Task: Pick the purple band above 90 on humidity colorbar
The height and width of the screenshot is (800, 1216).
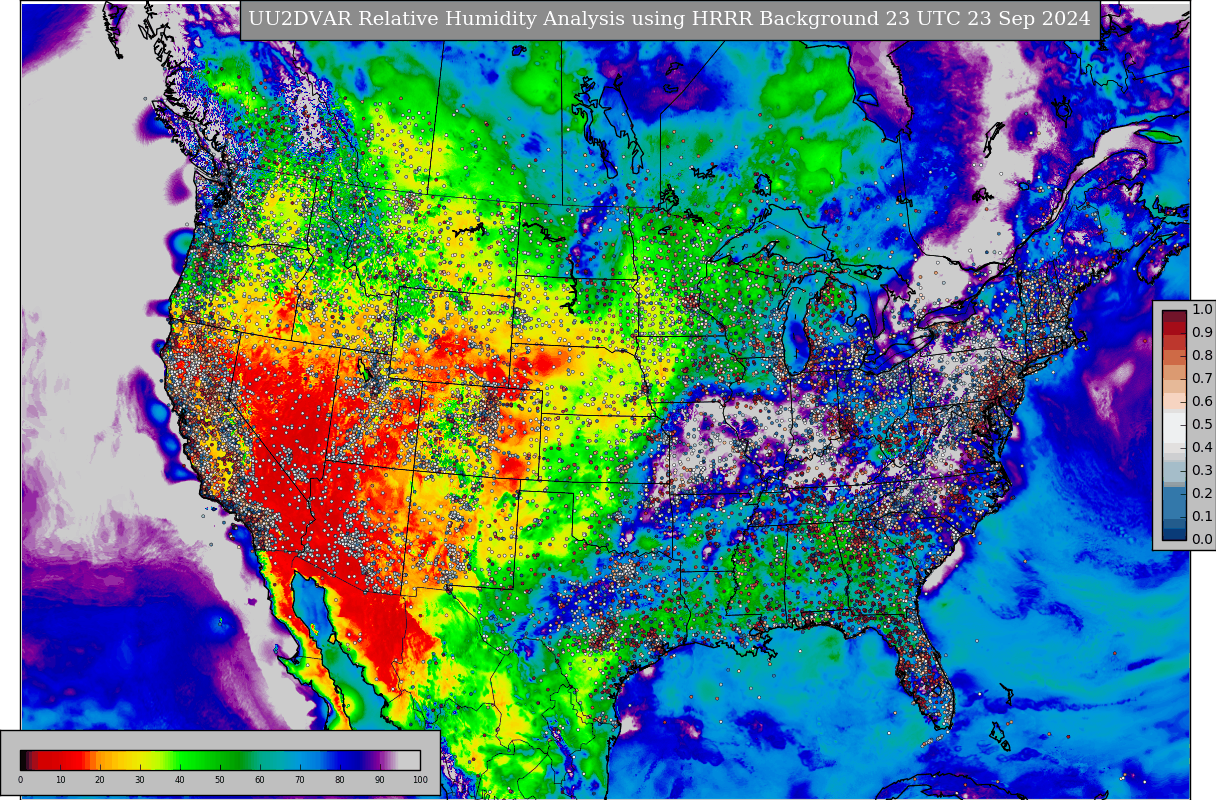Action: 380,759
